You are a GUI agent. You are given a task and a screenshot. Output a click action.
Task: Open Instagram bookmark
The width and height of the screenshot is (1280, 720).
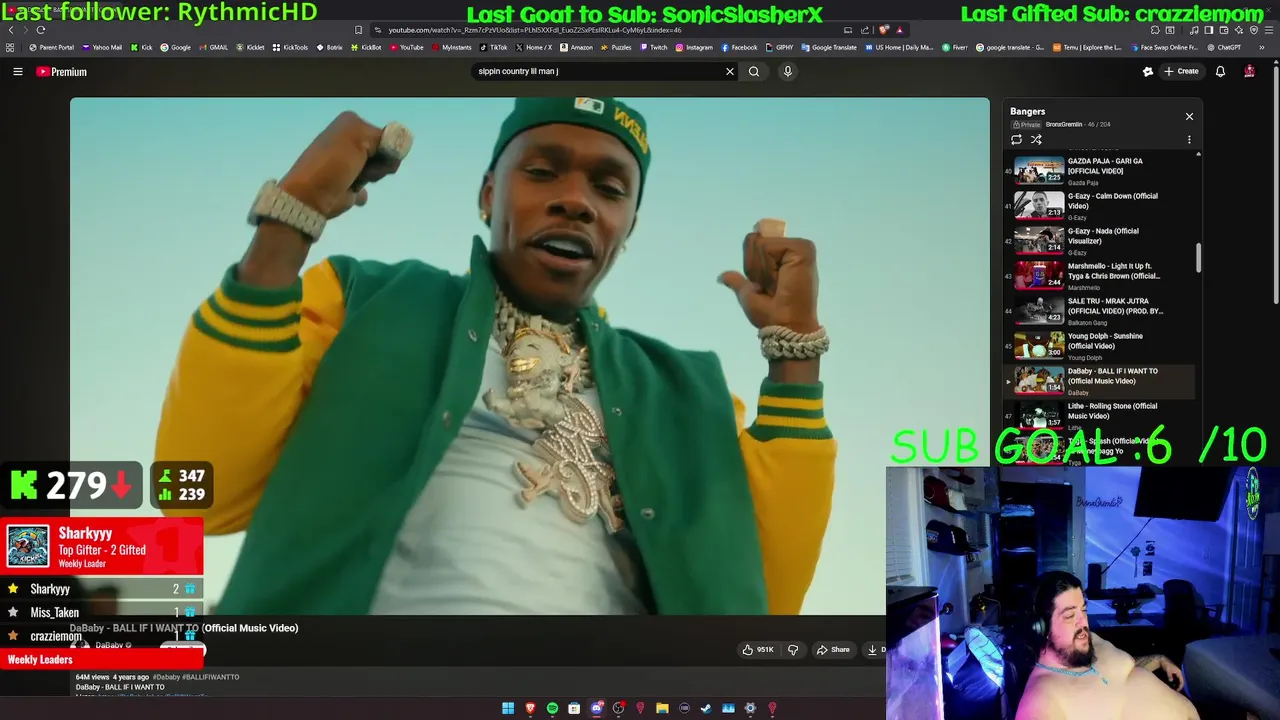click(x=694, y=47)
